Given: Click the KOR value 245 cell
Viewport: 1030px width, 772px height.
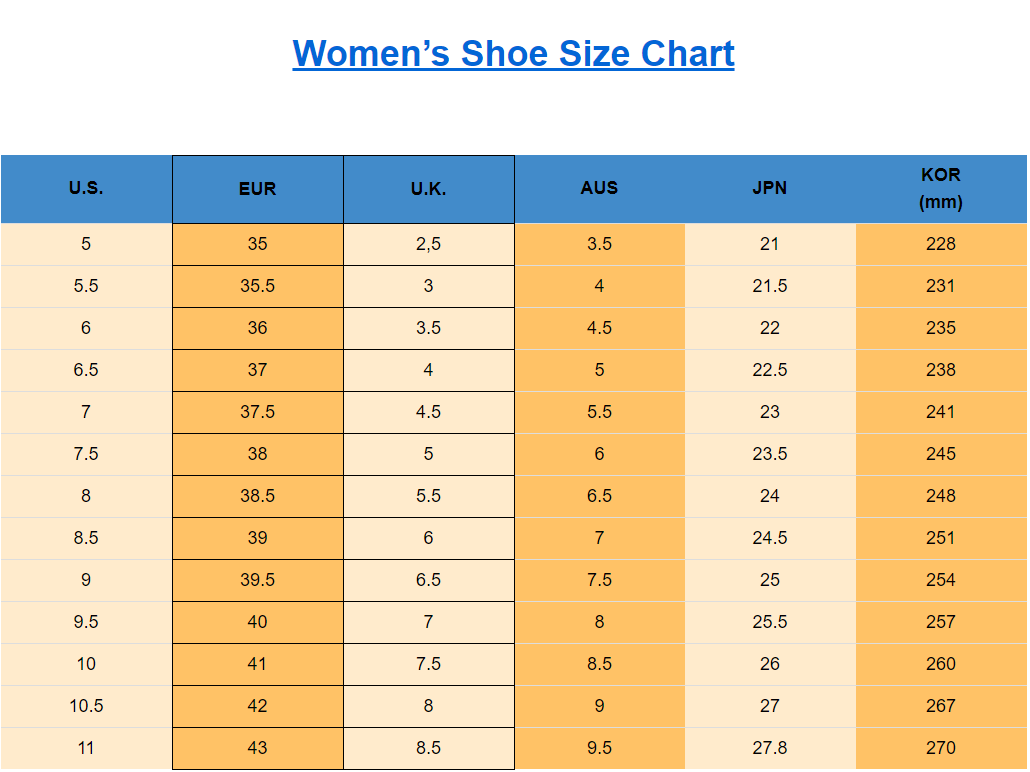Looking at the screenshot, I should [x=940, y=454].
